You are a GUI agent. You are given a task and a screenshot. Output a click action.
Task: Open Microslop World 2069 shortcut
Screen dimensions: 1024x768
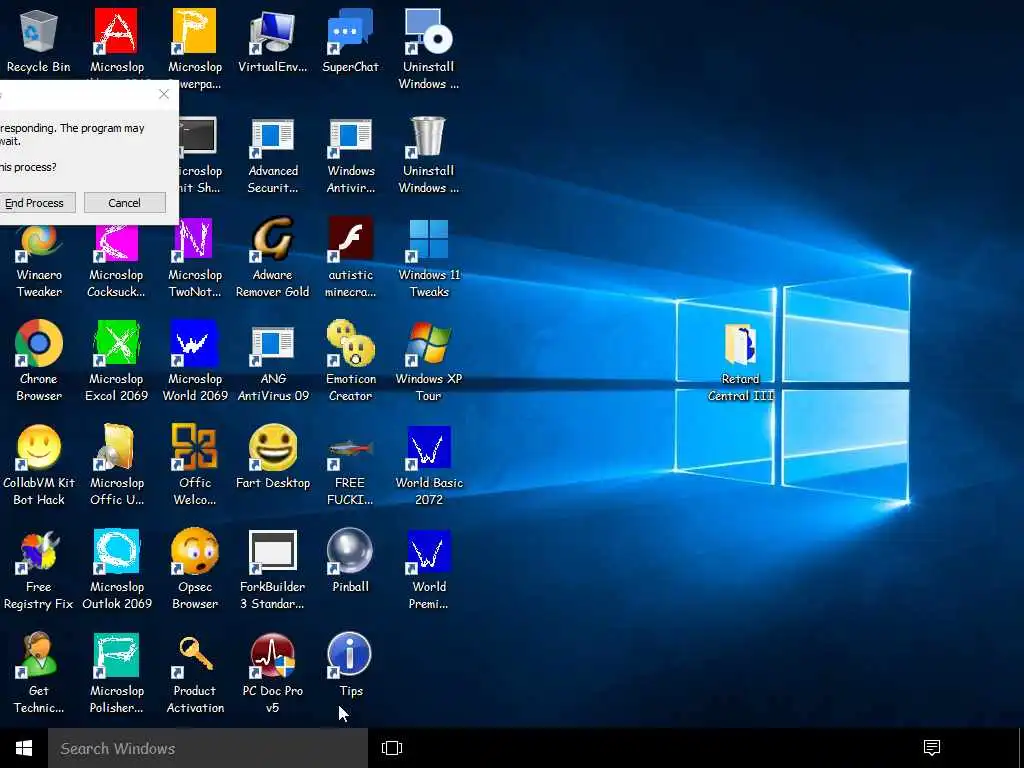tap(194, 343)
